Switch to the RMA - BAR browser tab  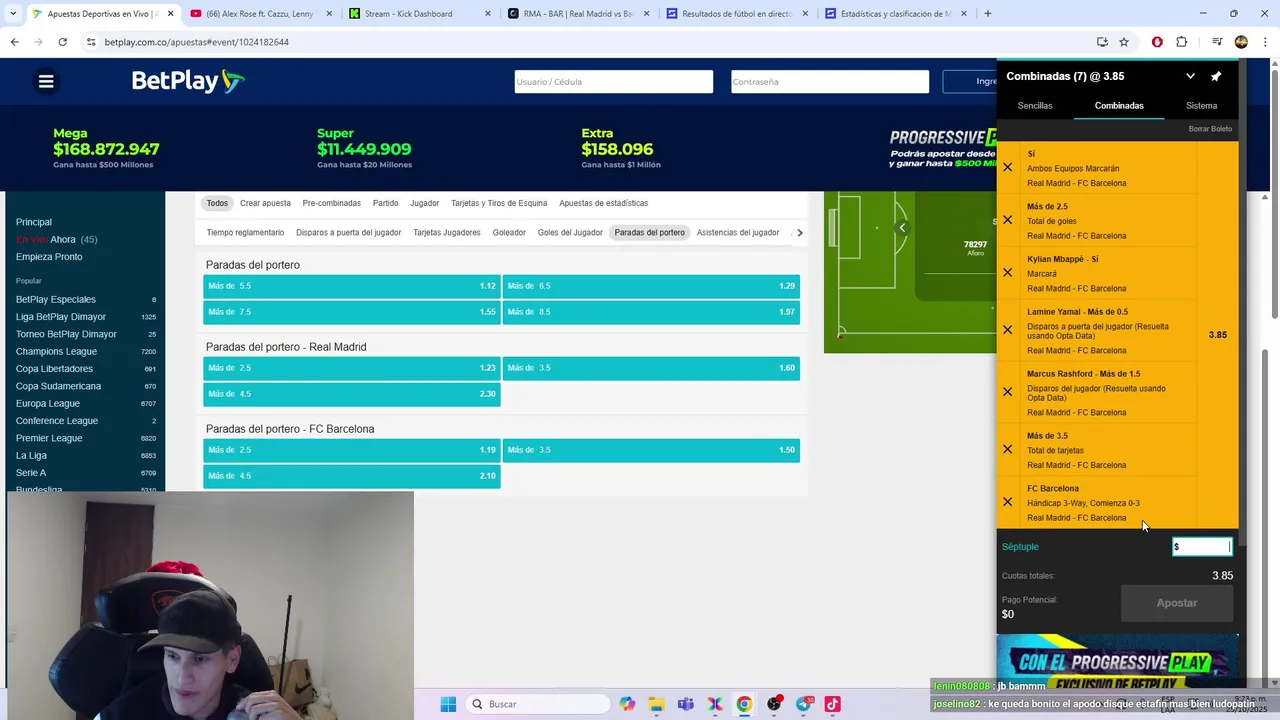pyautogui.click(x=577, y=14)
